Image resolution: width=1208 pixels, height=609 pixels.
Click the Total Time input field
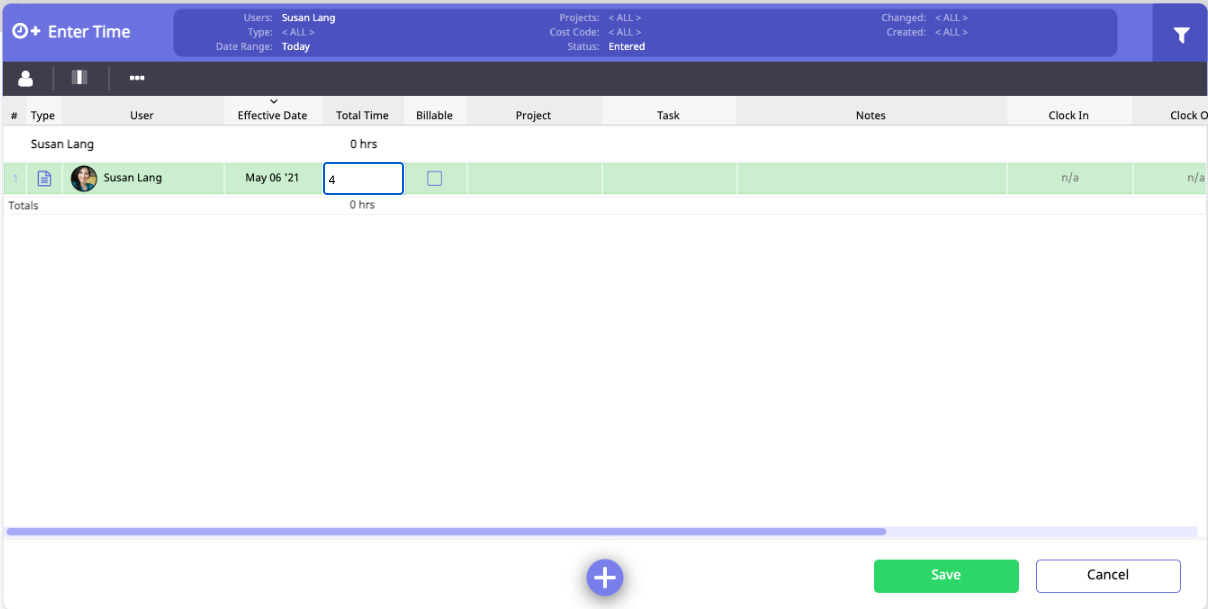[364, 179]
